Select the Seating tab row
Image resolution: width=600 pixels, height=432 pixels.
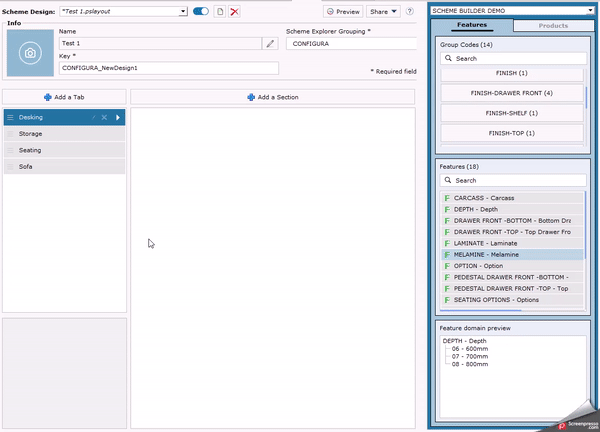(64, 150)
